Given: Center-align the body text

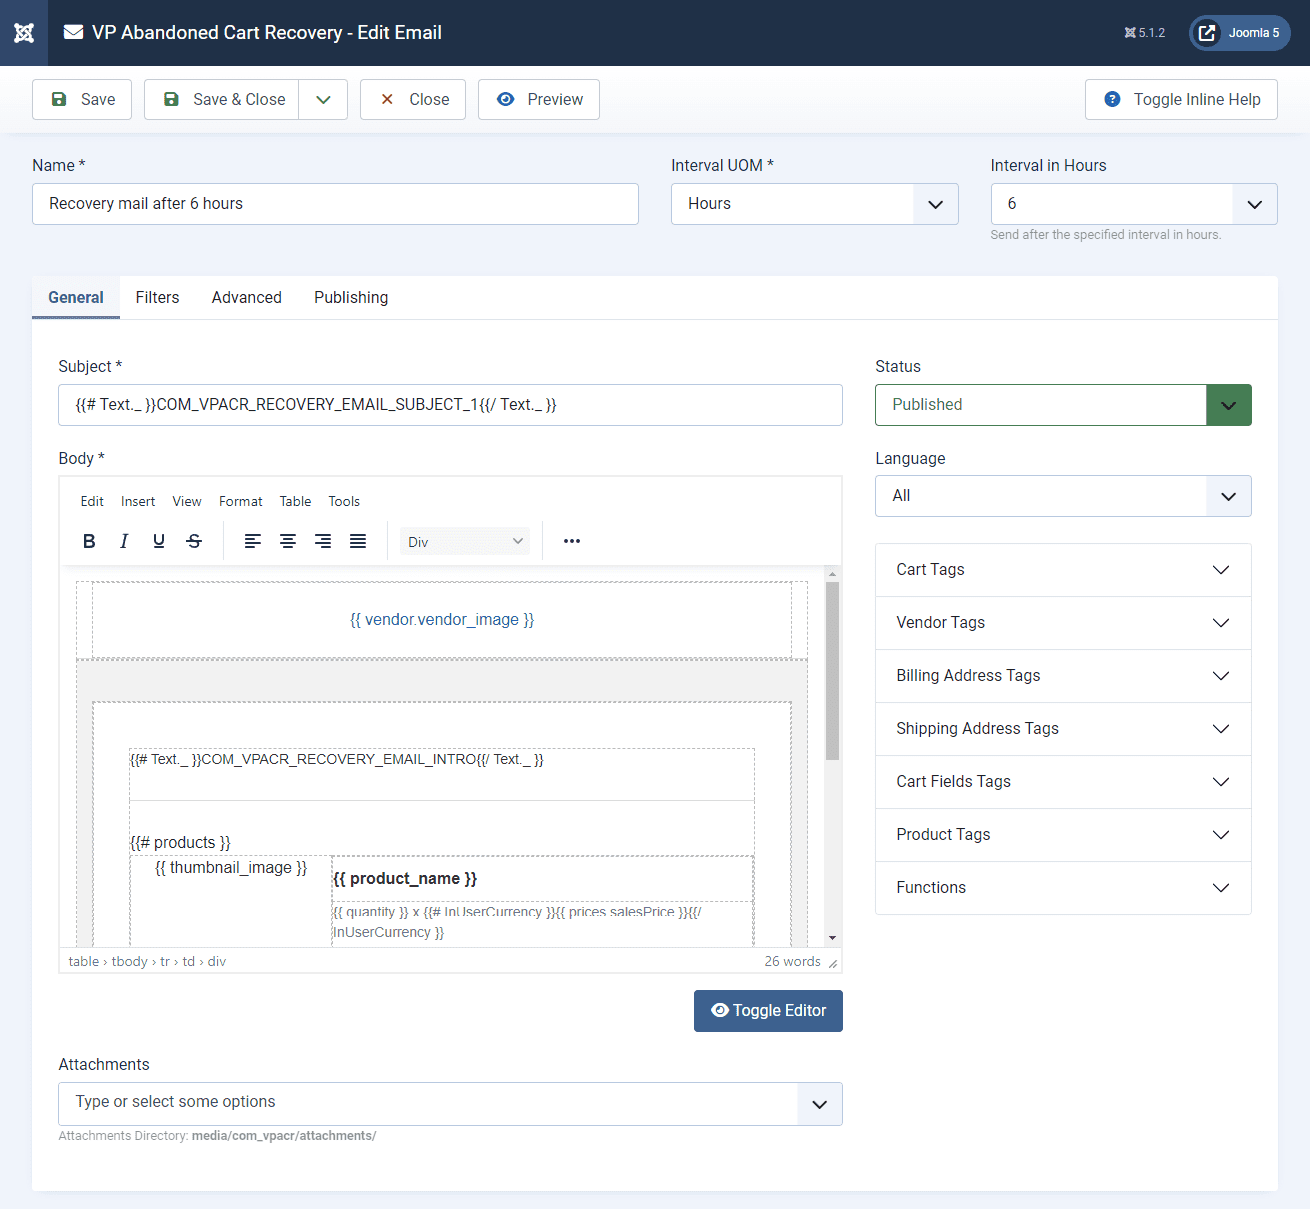Looking at the screenshot, I should [288, 541].
